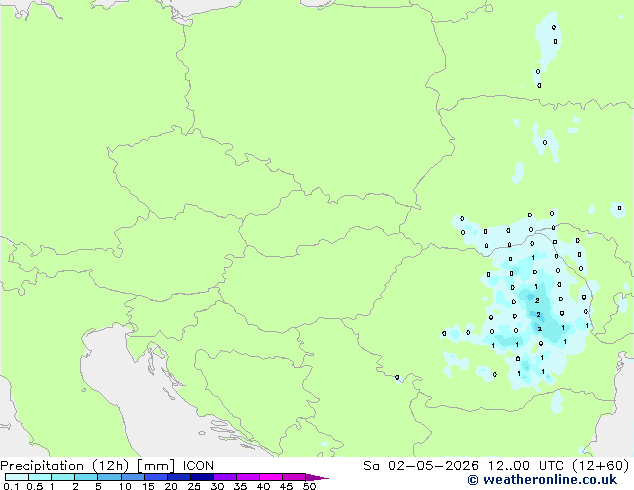Select the 30–35 mm purple legend swatch

(x=225, y=477)
